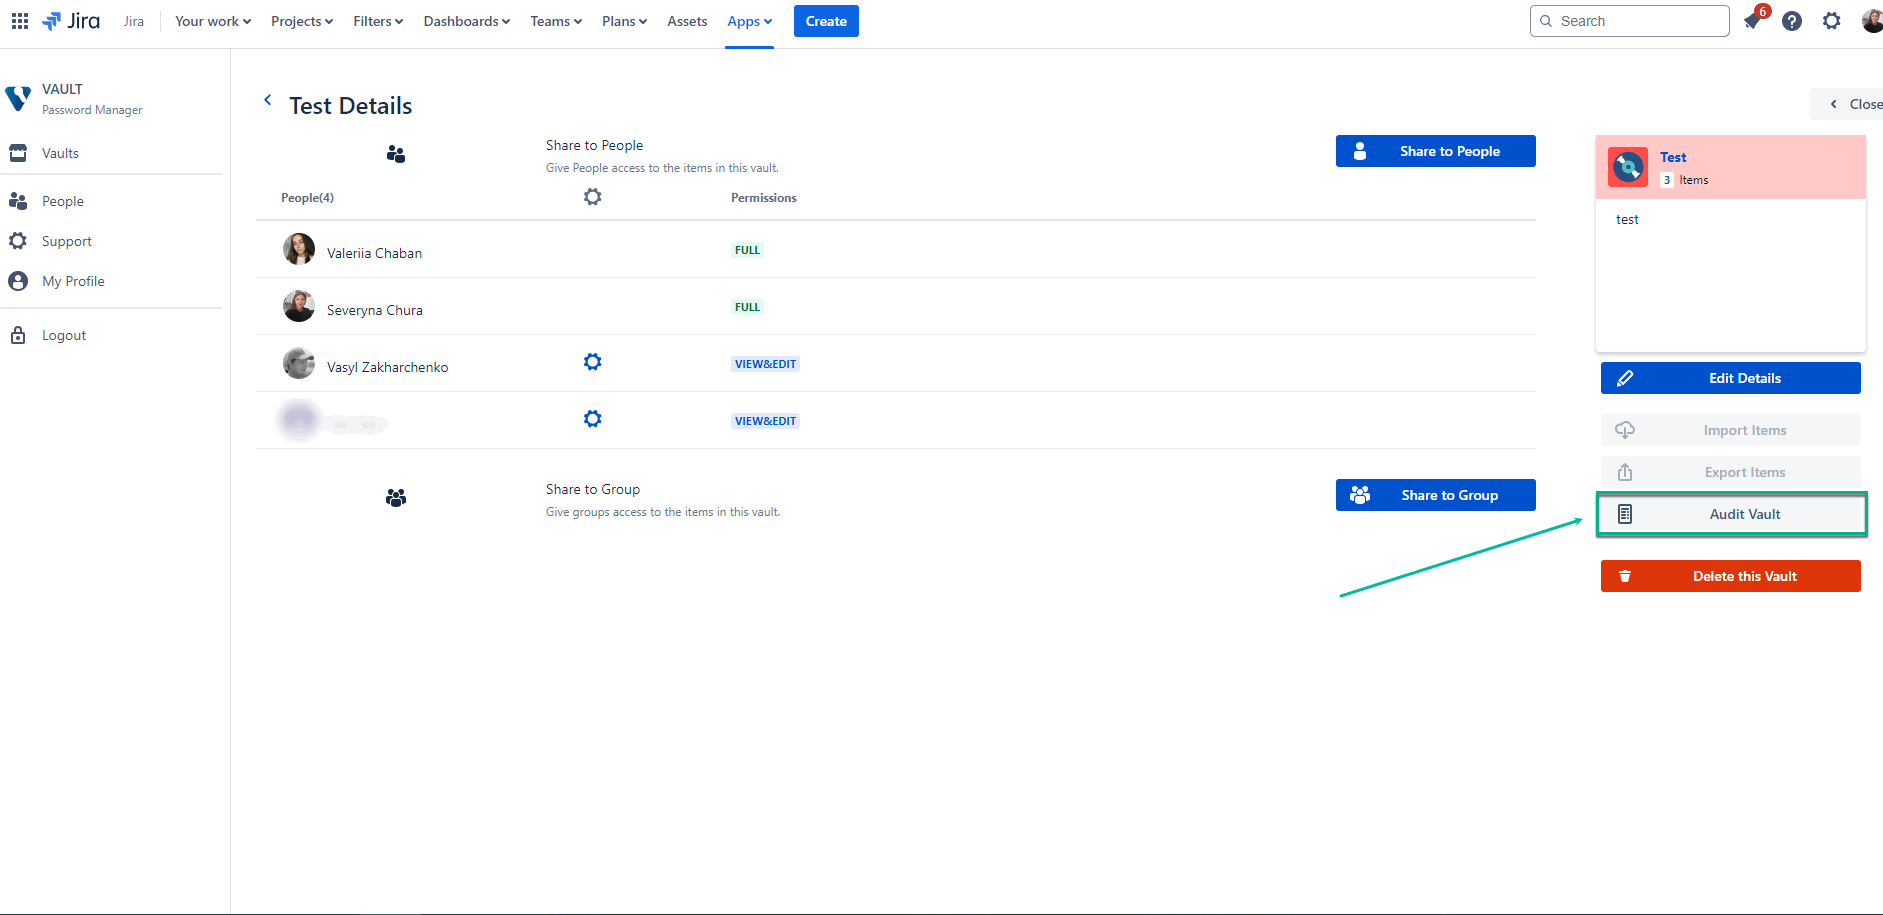Image resolution: width=1883 pixels, height=915 pixels.
Task: Click the Vault Password Manager logo
Action: tap(18, 98)
